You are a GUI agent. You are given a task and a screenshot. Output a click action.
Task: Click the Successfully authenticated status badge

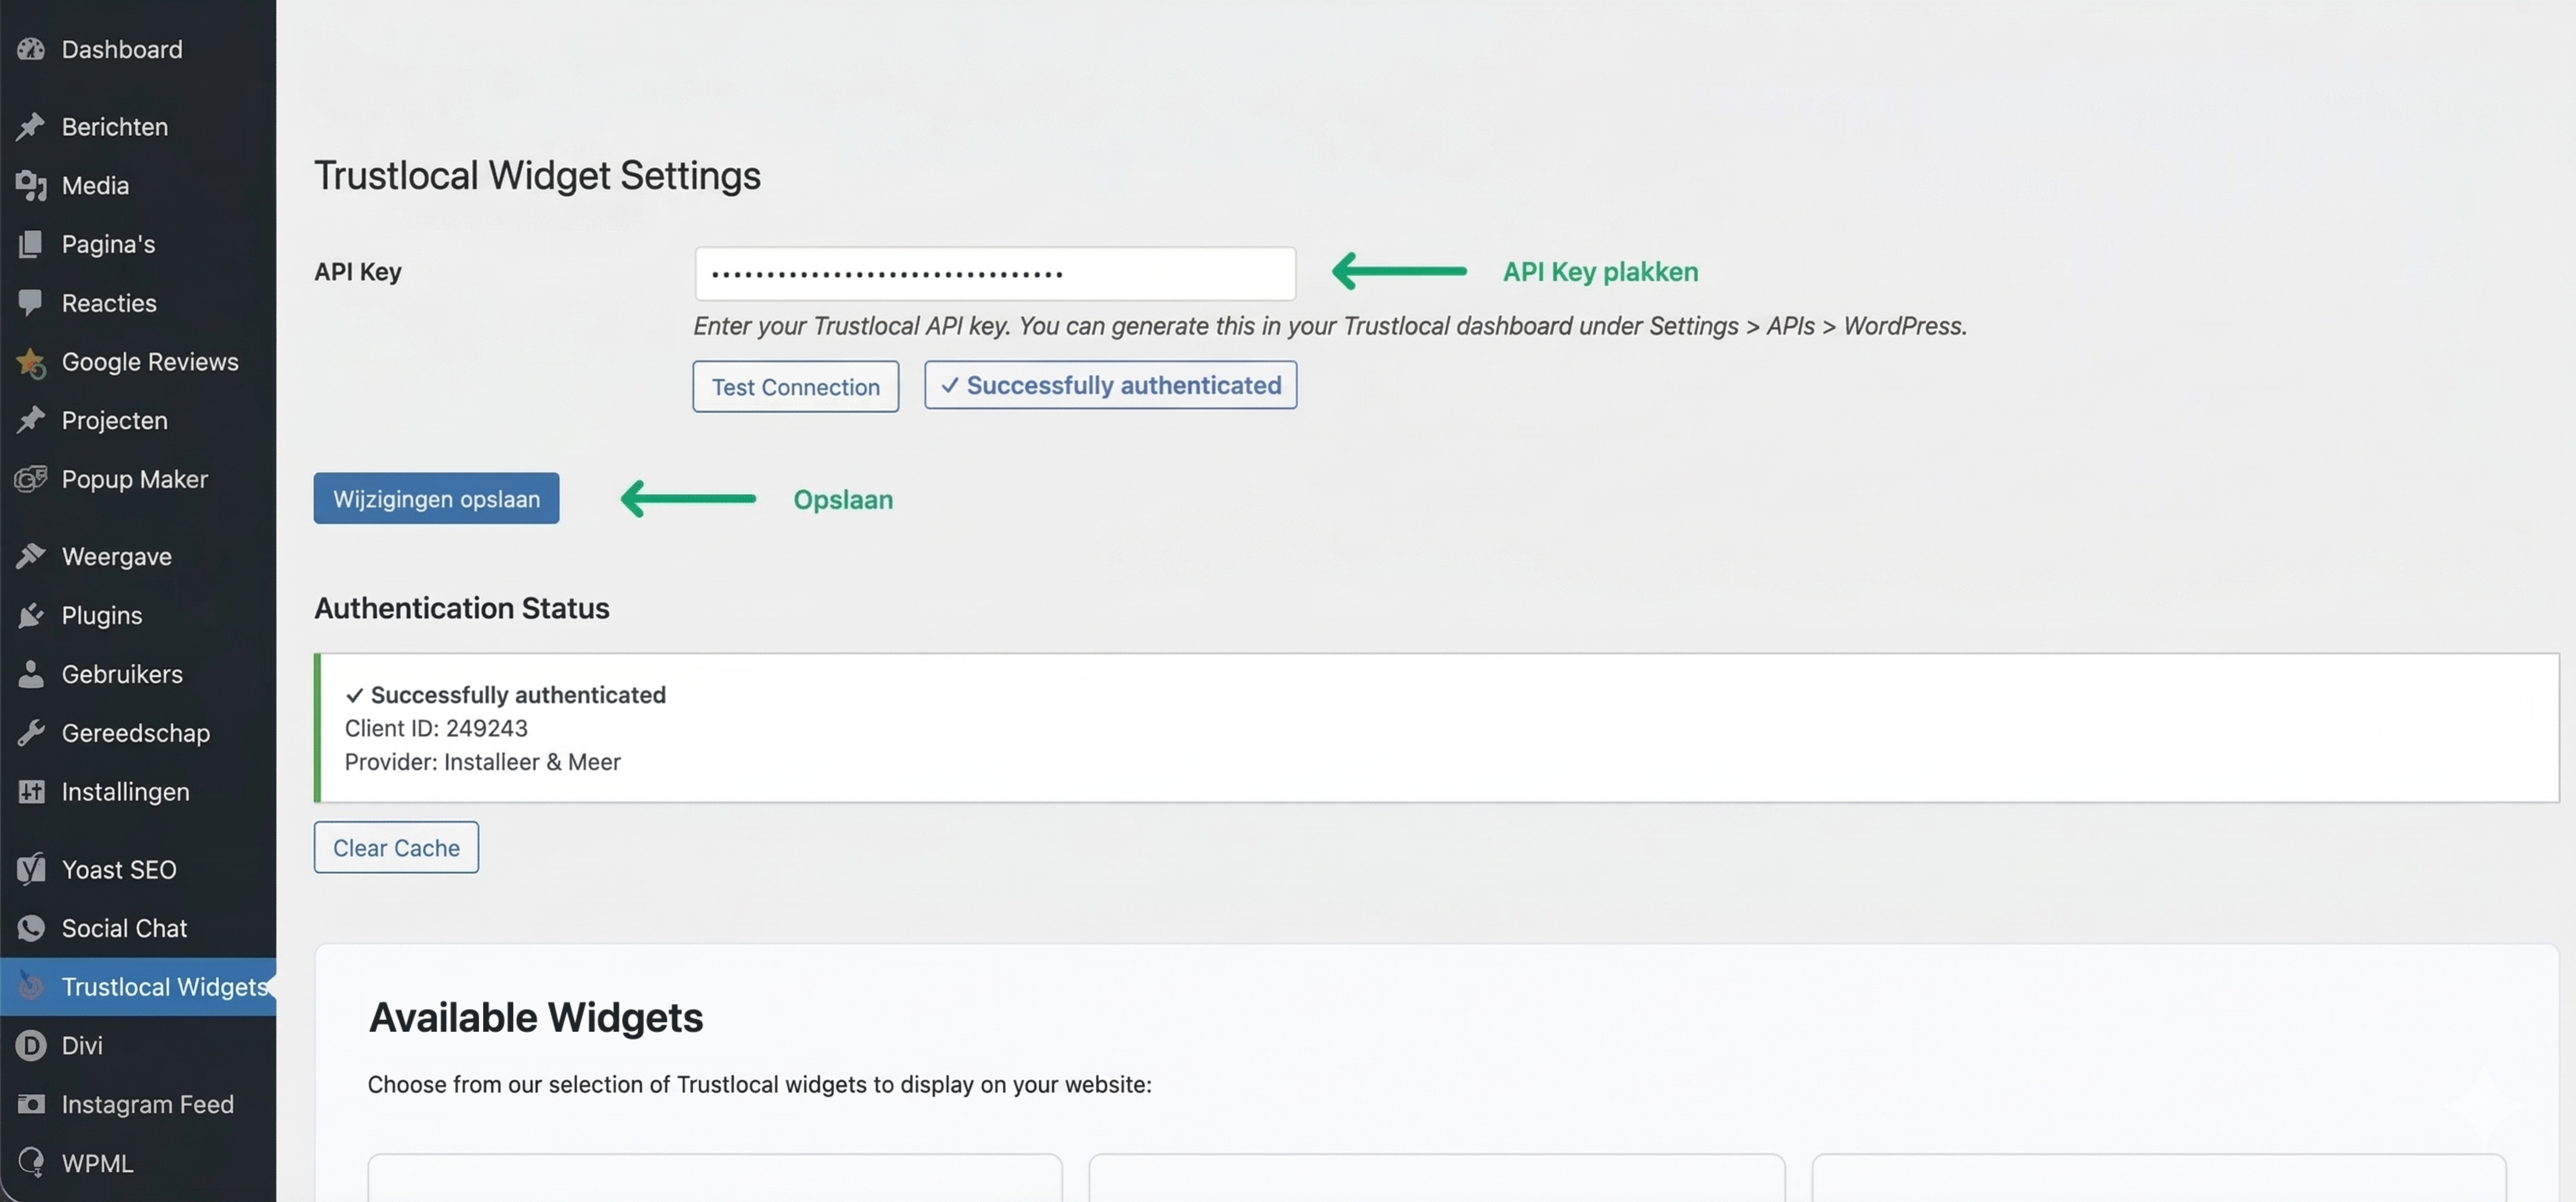(1110, 385)
